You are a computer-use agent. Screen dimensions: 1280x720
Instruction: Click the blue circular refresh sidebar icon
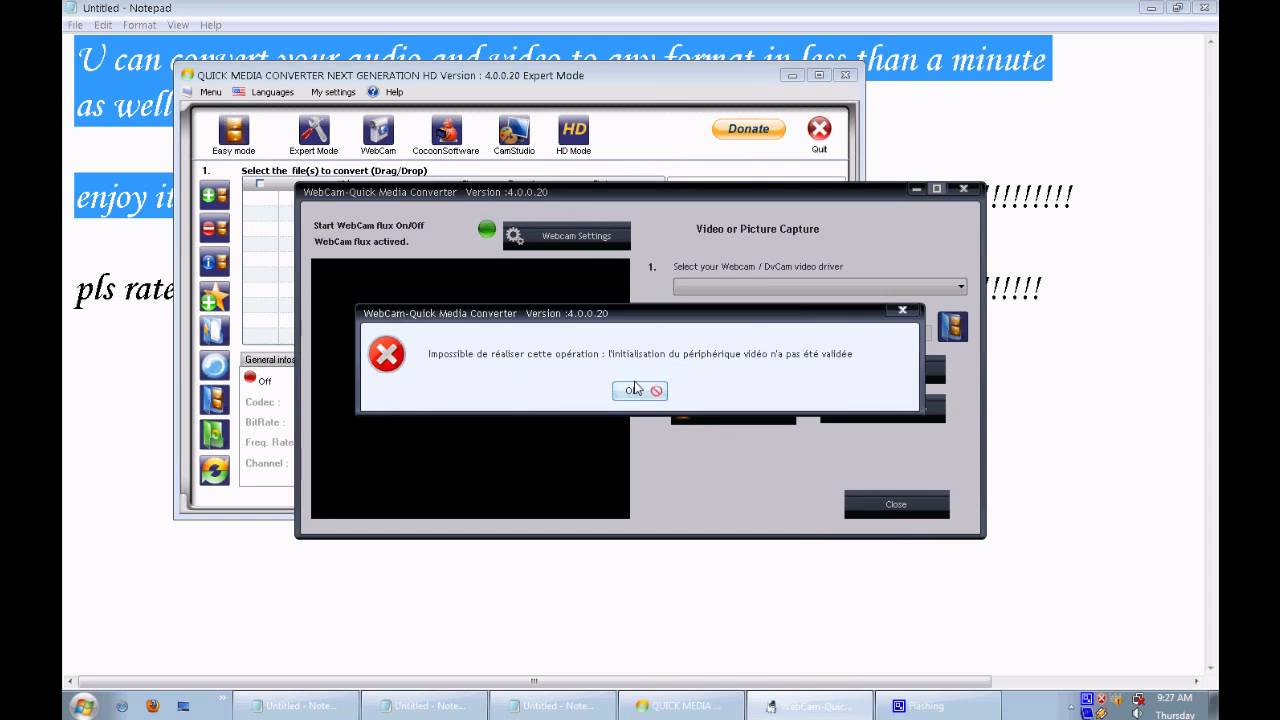point(214,365)
